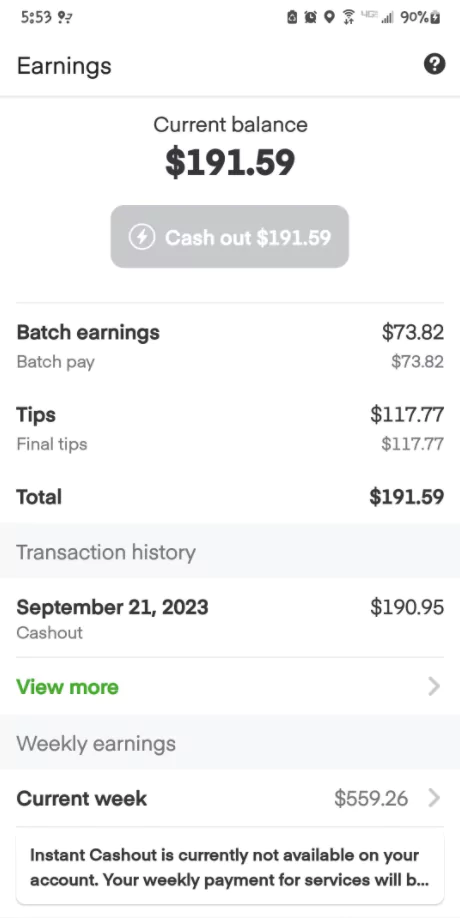Tap the Tips earnings row
Image resolution: width=460 pixels, height=918 pixels.
coord(230,428)
